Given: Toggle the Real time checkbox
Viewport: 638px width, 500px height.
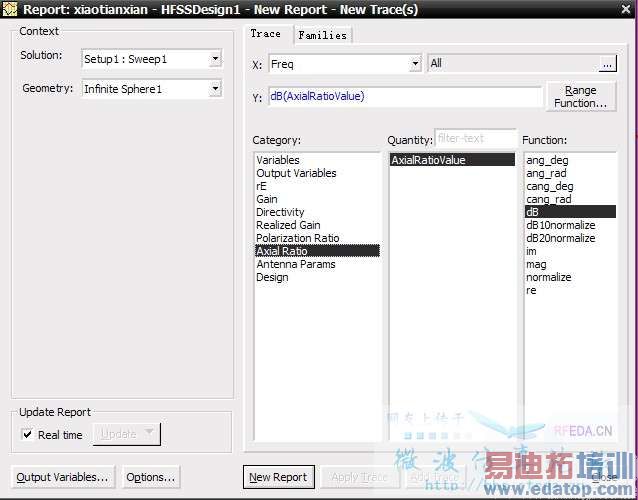Looking at the screenshot, I should [27, 434].
